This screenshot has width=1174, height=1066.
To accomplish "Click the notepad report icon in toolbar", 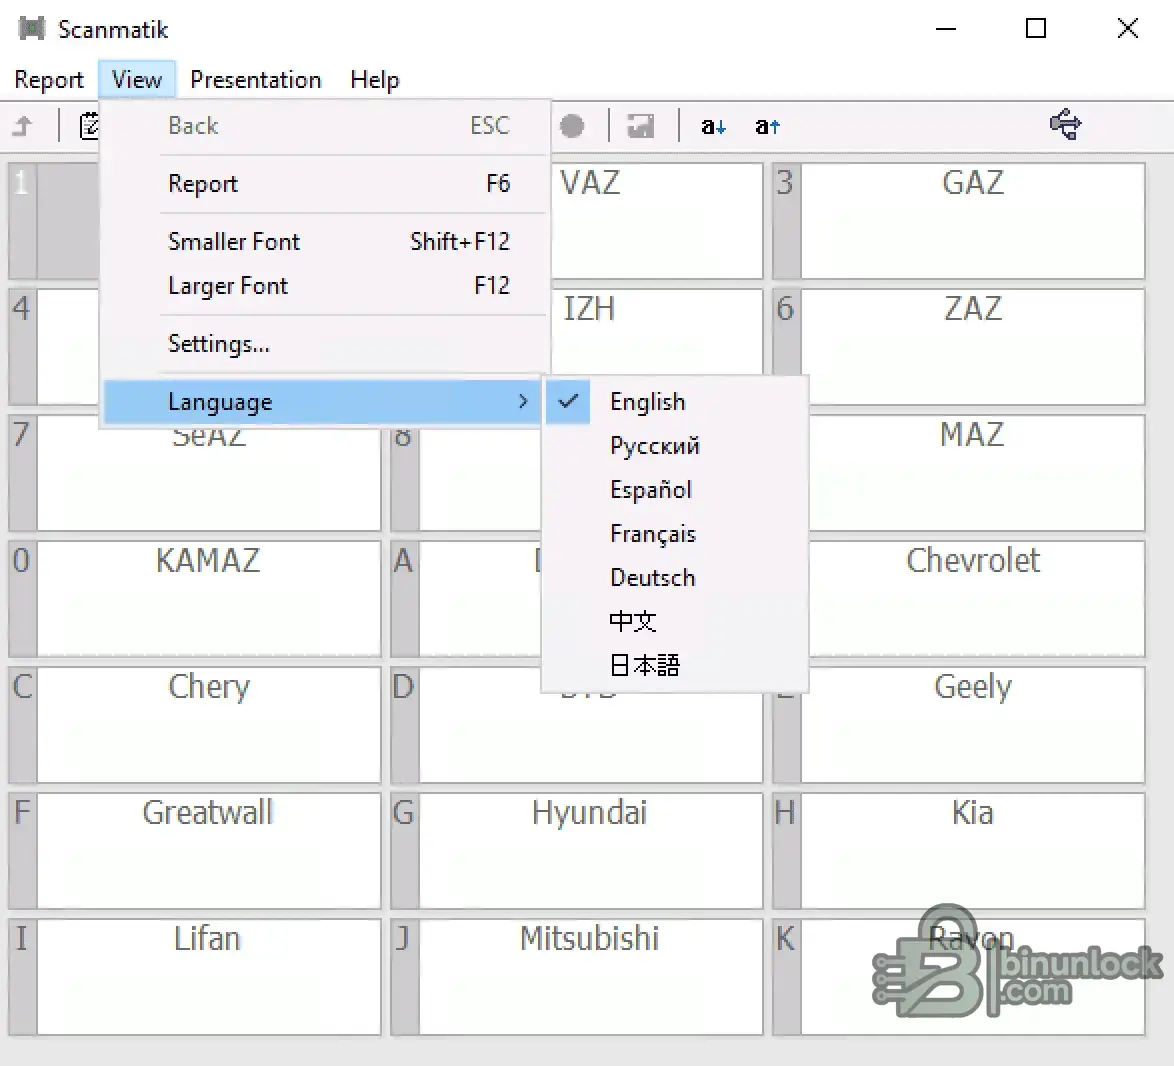I will click(88, 126).
